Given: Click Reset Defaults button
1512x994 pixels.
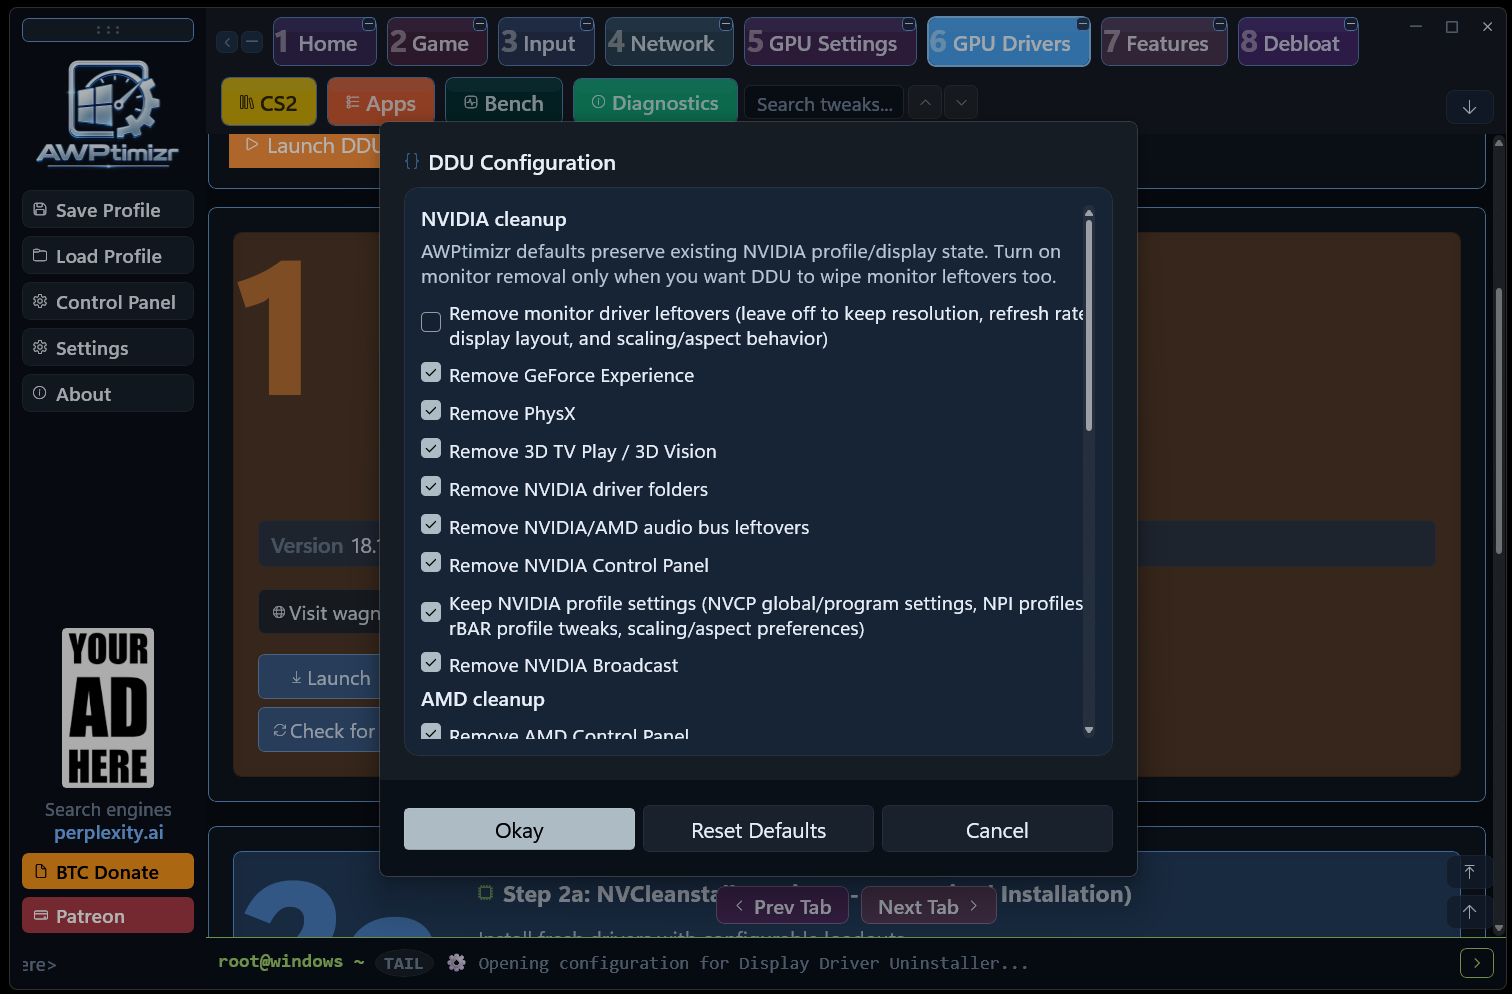Looking at the screenshot, I should tap(758, 830).
